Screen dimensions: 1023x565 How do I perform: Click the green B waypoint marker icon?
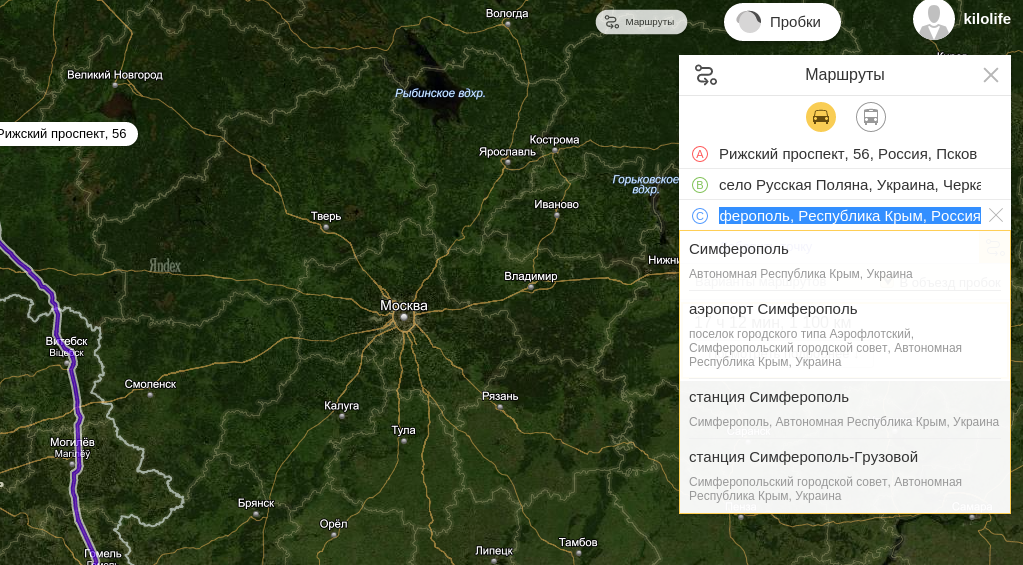[699, 185]
